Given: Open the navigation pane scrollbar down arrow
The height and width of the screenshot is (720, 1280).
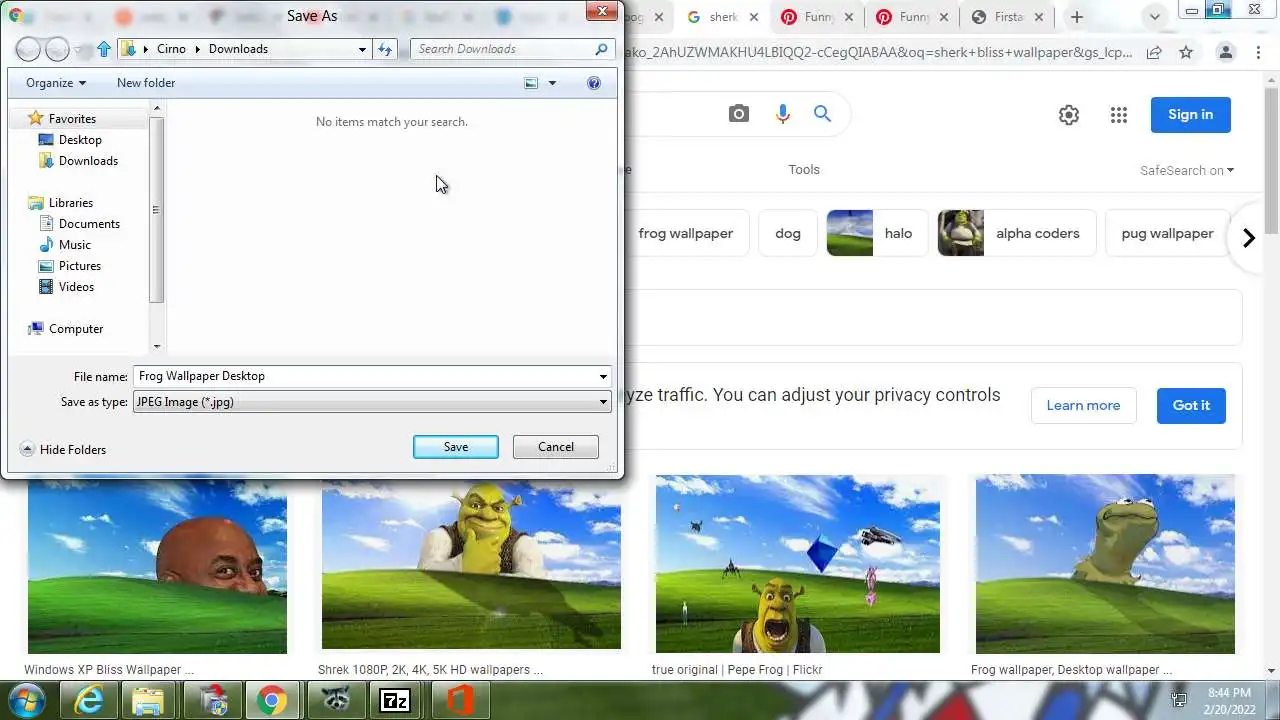Looking at the screenshot, I should (156, 346).
